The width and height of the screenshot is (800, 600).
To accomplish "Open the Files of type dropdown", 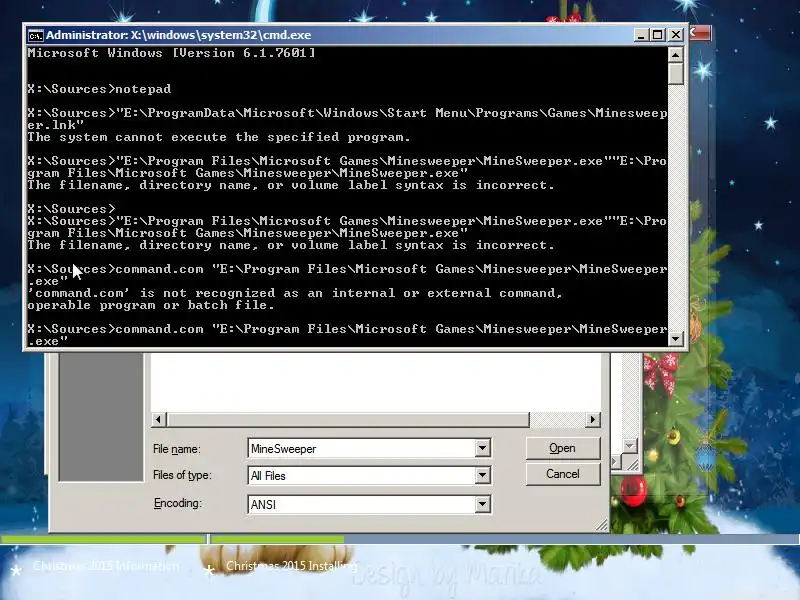I will tap(482, 476).
